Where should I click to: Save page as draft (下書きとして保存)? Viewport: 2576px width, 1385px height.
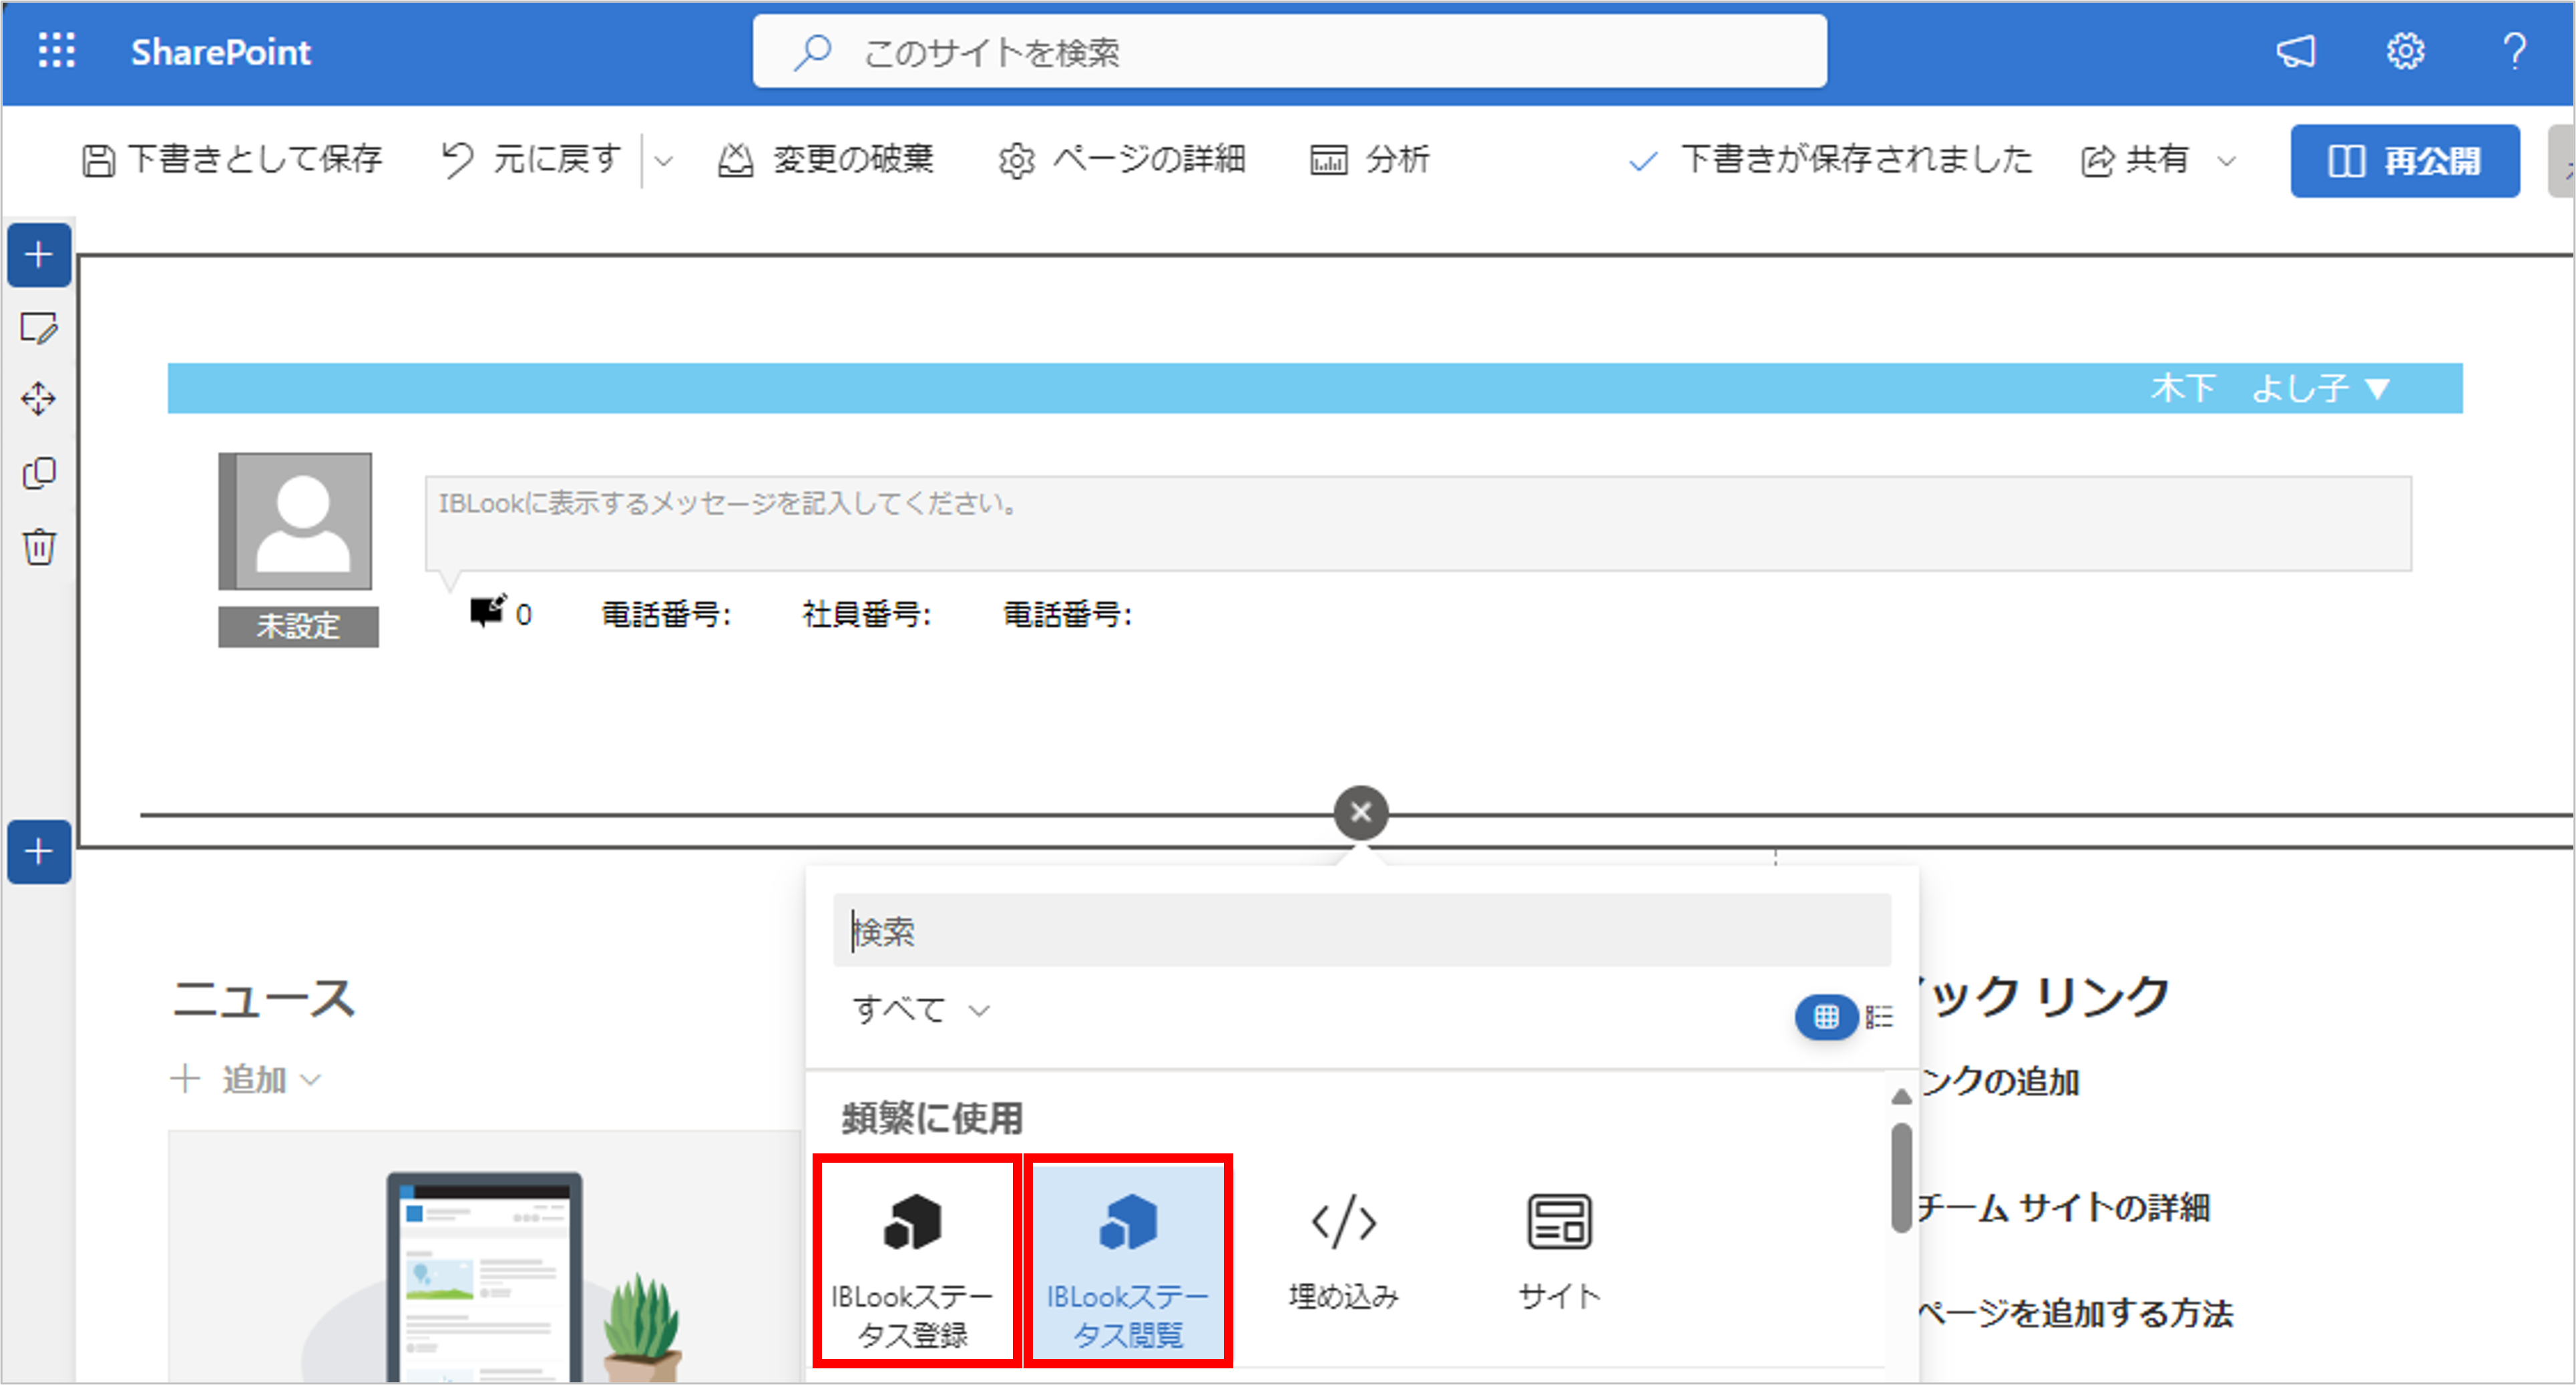(x=232, y=160)
